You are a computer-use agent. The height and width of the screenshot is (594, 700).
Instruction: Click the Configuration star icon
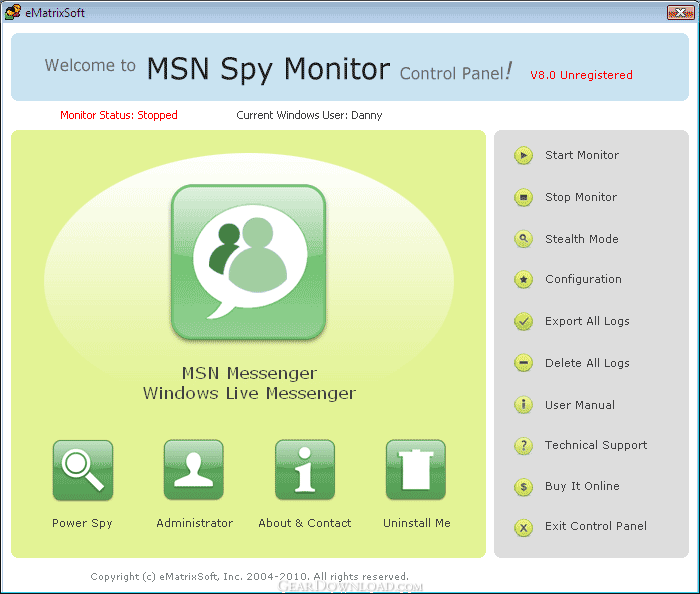click(523, 279)
